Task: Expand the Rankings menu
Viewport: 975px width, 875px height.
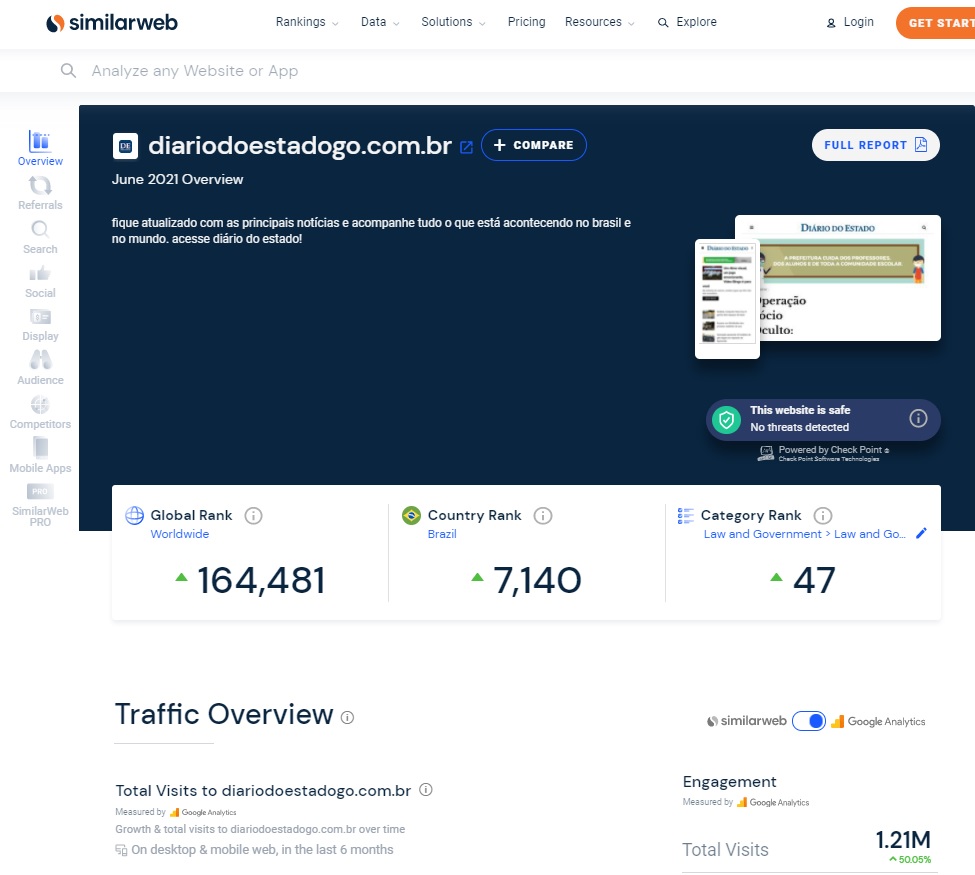Action: (x=307, y=22)
